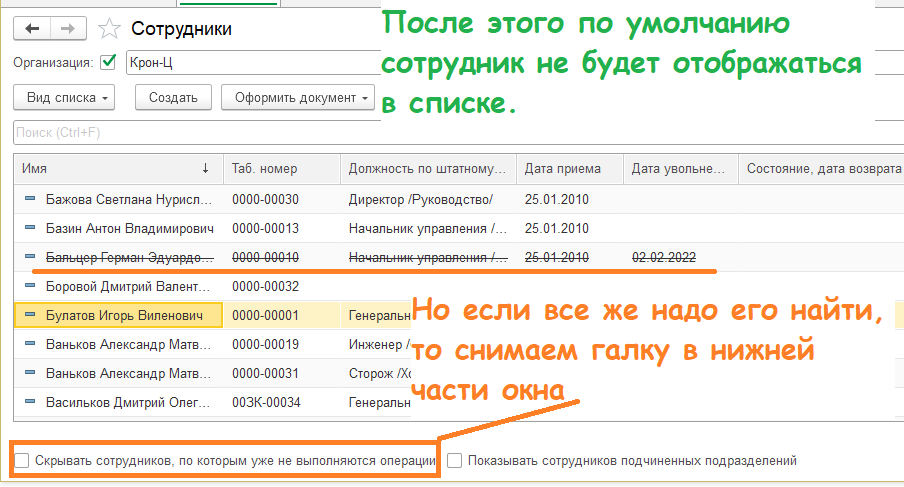Click tab number 0000-00001

click(x=265, y=315)
